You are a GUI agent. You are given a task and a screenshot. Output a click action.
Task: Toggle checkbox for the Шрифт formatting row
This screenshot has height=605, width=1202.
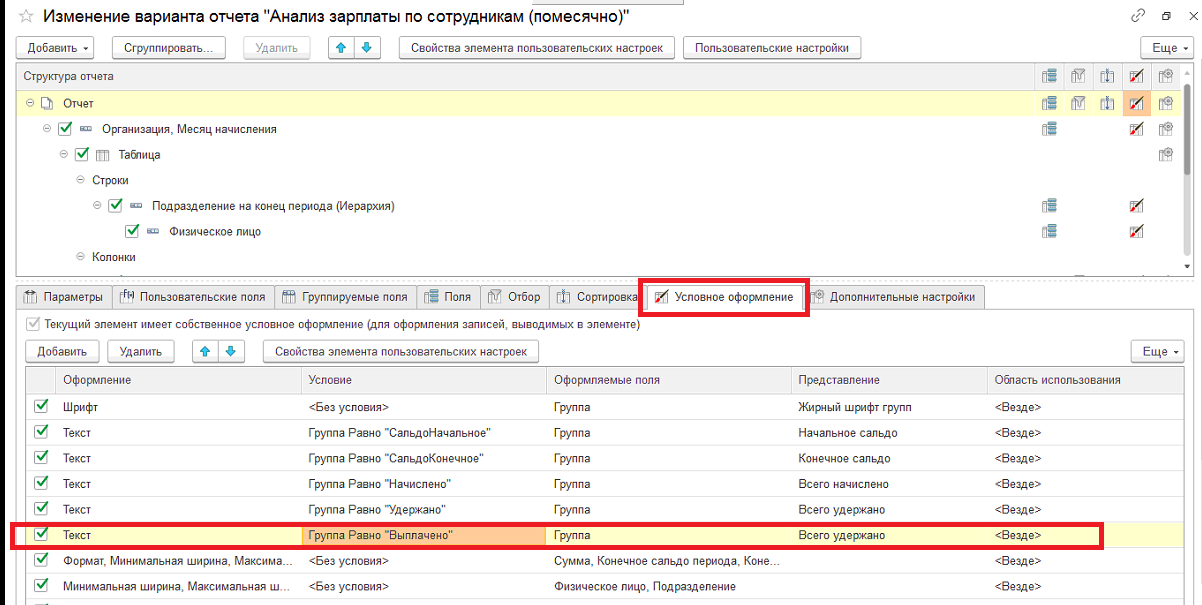pos(41,407)
